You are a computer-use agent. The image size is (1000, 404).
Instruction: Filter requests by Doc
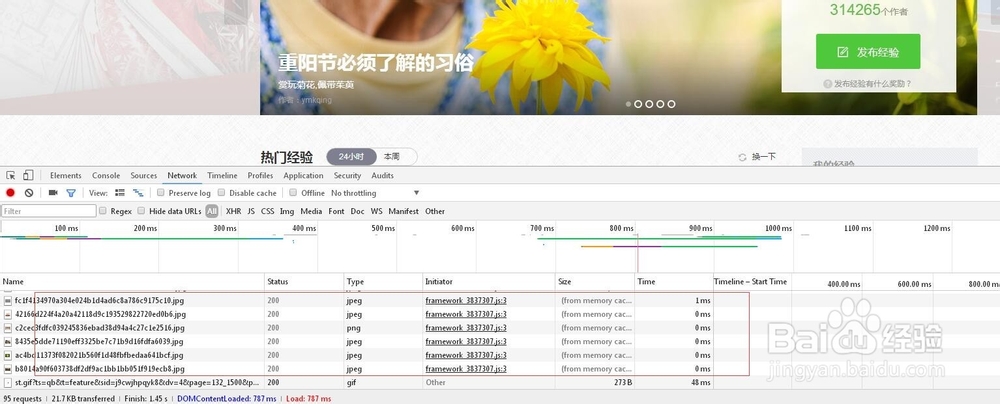[358, 211]
